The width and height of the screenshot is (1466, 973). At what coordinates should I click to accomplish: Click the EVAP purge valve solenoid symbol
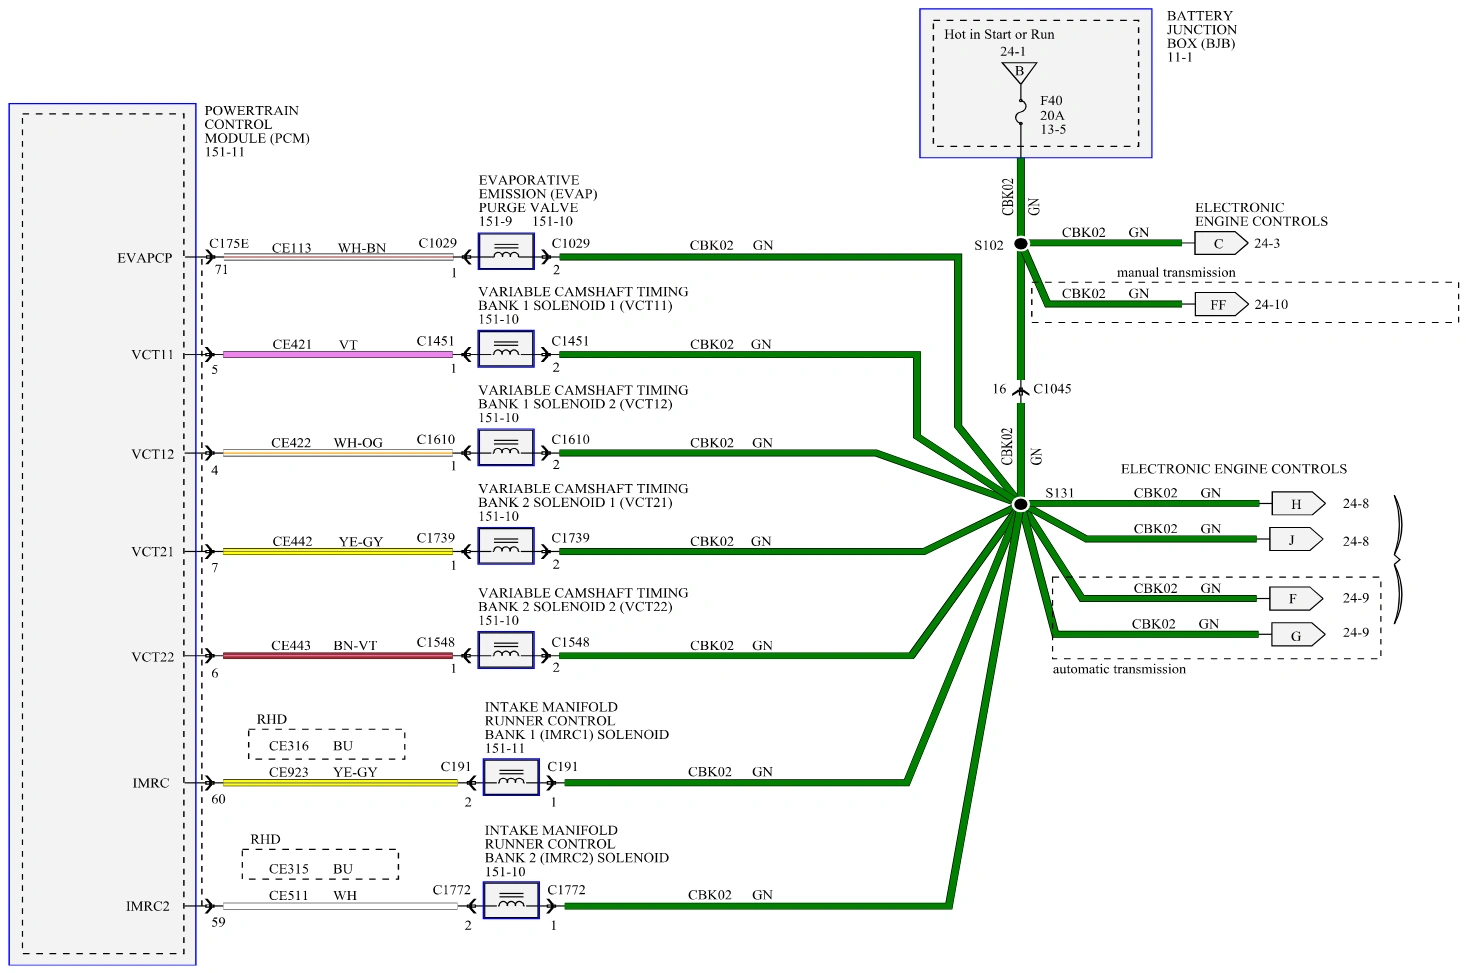tap(506, 252)
